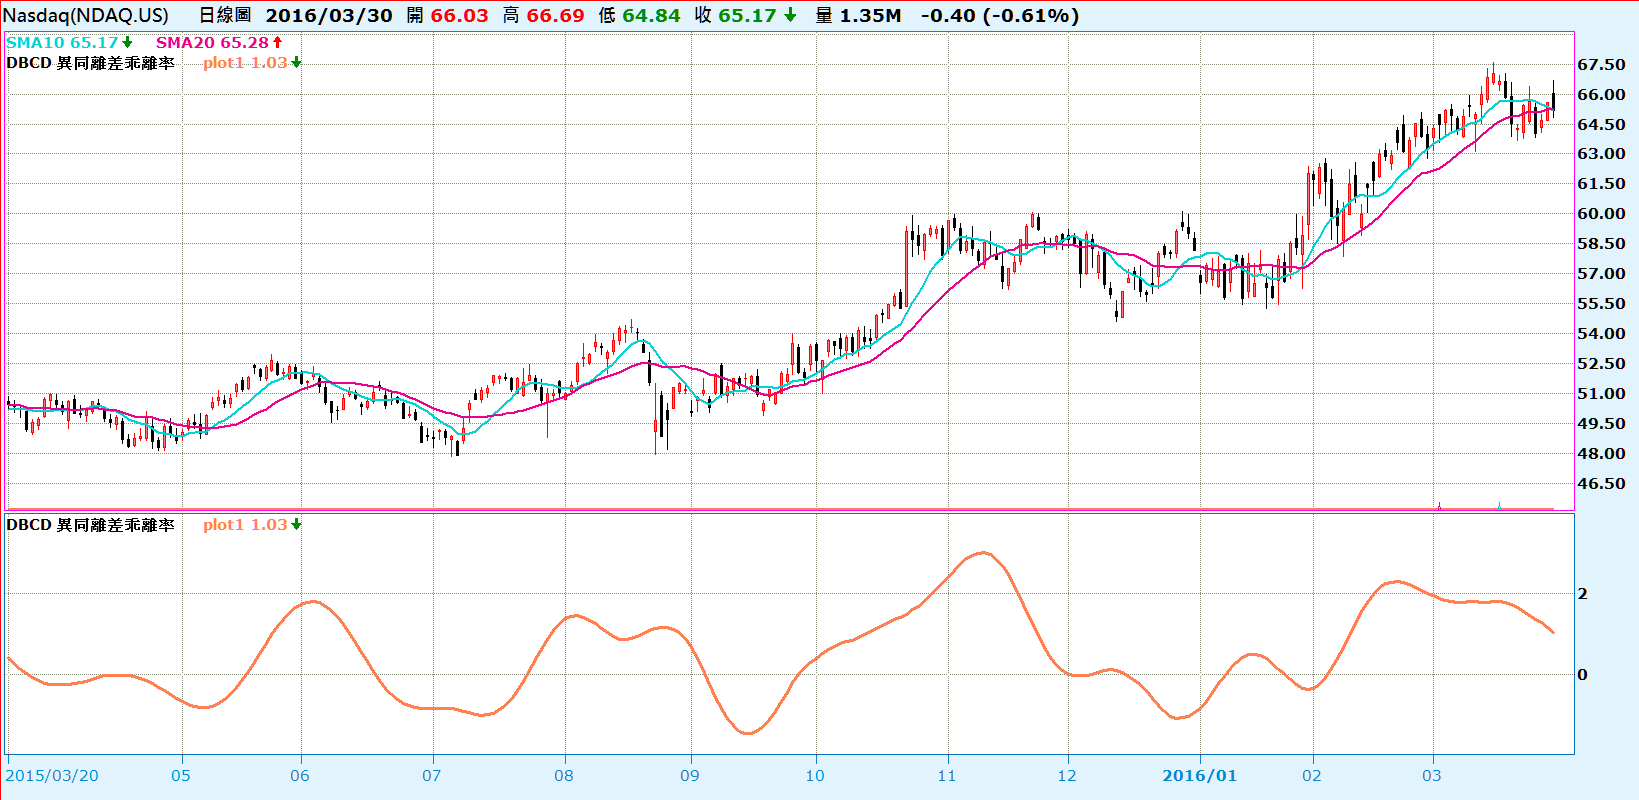This screenshot has height=800, width=1639.
Task: Select the SMA20 65.28 indicator label
Action: point(212,42)
